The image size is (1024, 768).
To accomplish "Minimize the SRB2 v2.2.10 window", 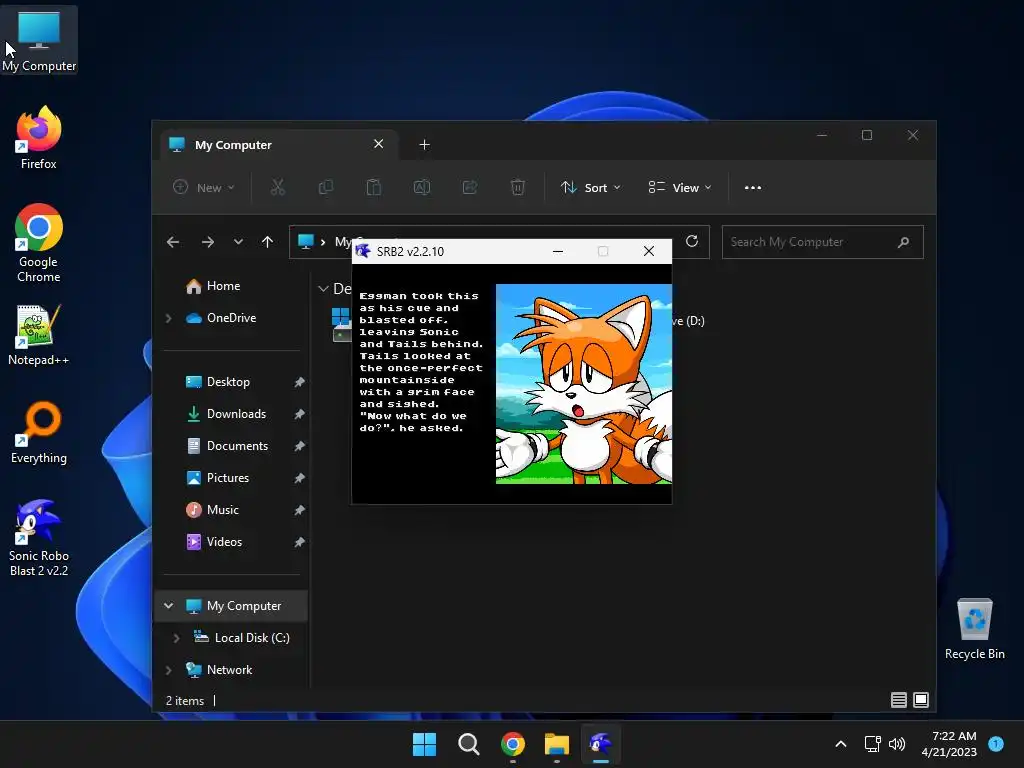I will click(558, 251).
